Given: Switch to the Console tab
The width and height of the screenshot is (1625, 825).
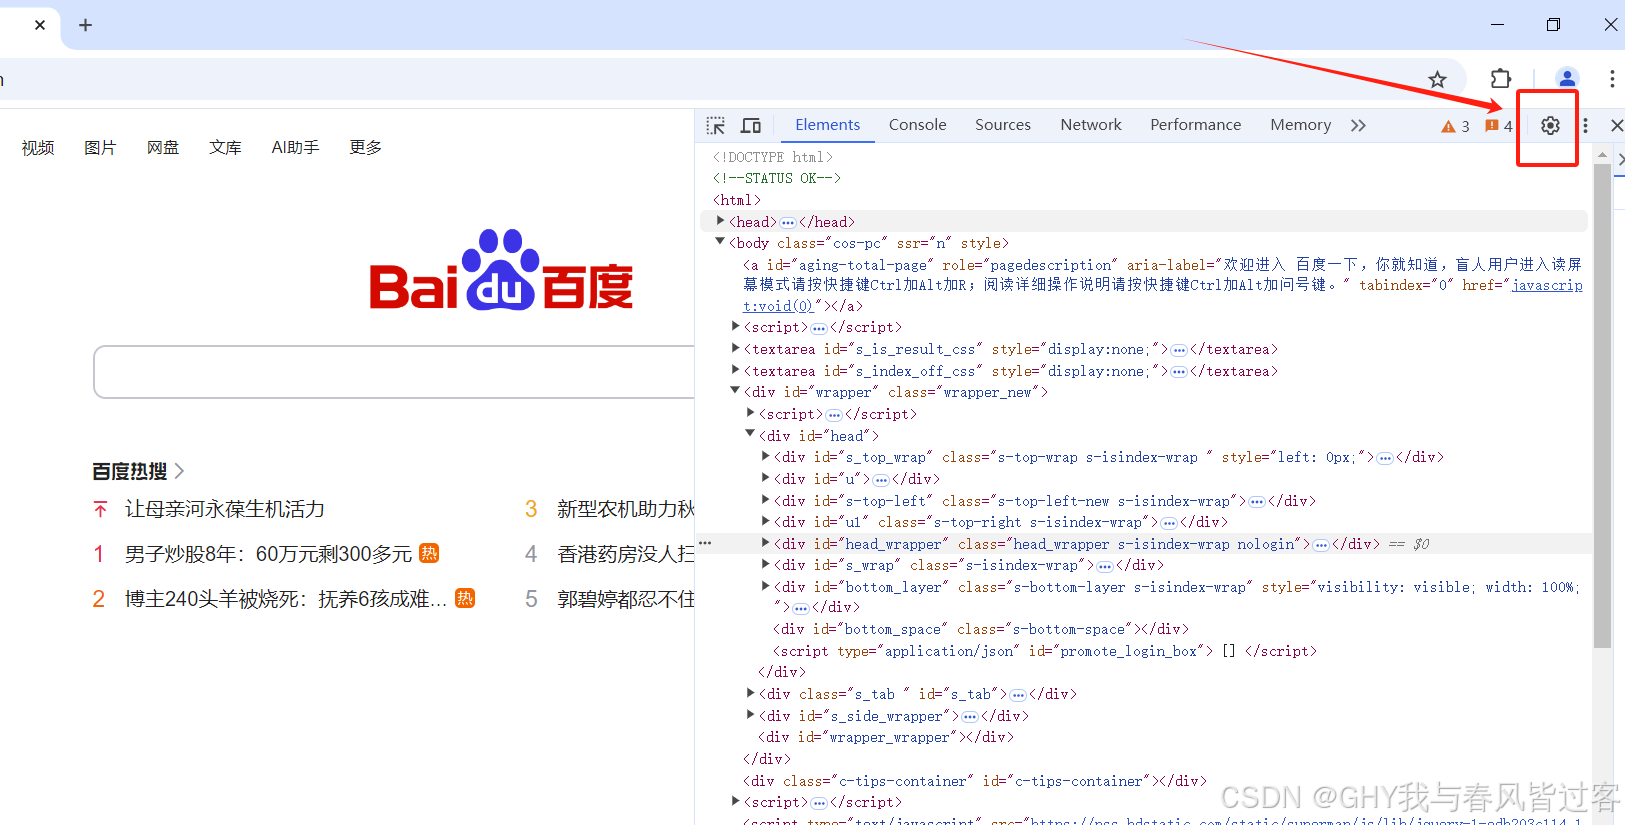Looking at the screenshot, I should [x=917, y=125].
